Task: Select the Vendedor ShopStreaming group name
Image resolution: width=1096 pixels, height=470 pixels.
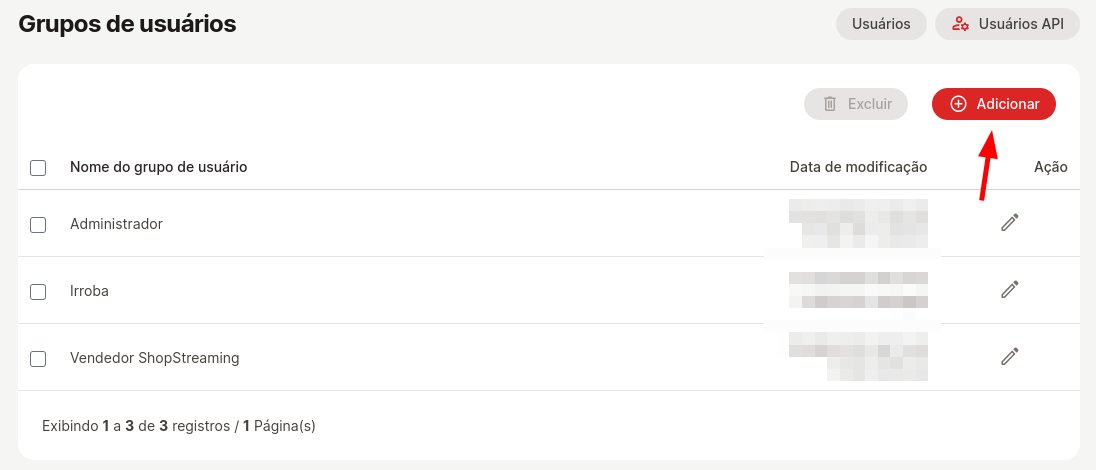Action: tap(154, 358)
